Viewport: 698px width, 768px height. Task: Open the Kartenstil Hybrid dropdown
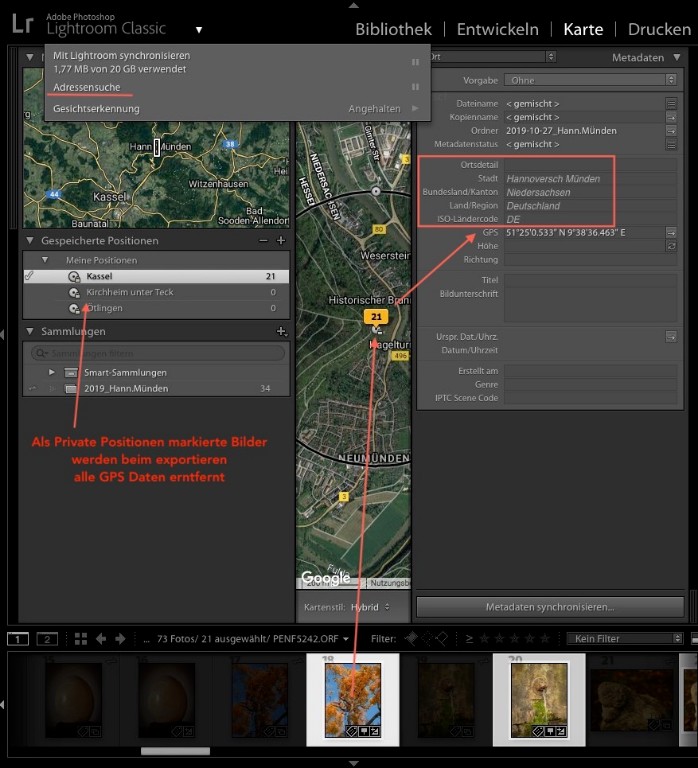[x=370, y=607]
